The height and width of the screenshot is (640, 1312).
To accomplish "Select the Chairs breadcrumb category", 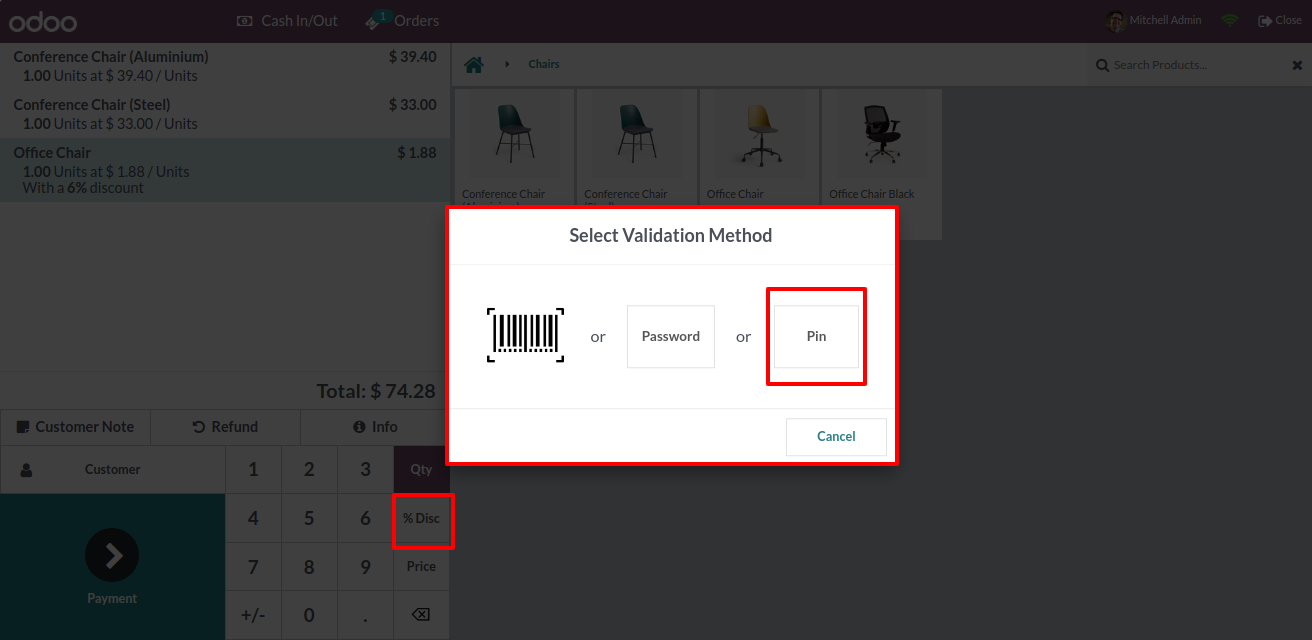I will tap(544, 64).
